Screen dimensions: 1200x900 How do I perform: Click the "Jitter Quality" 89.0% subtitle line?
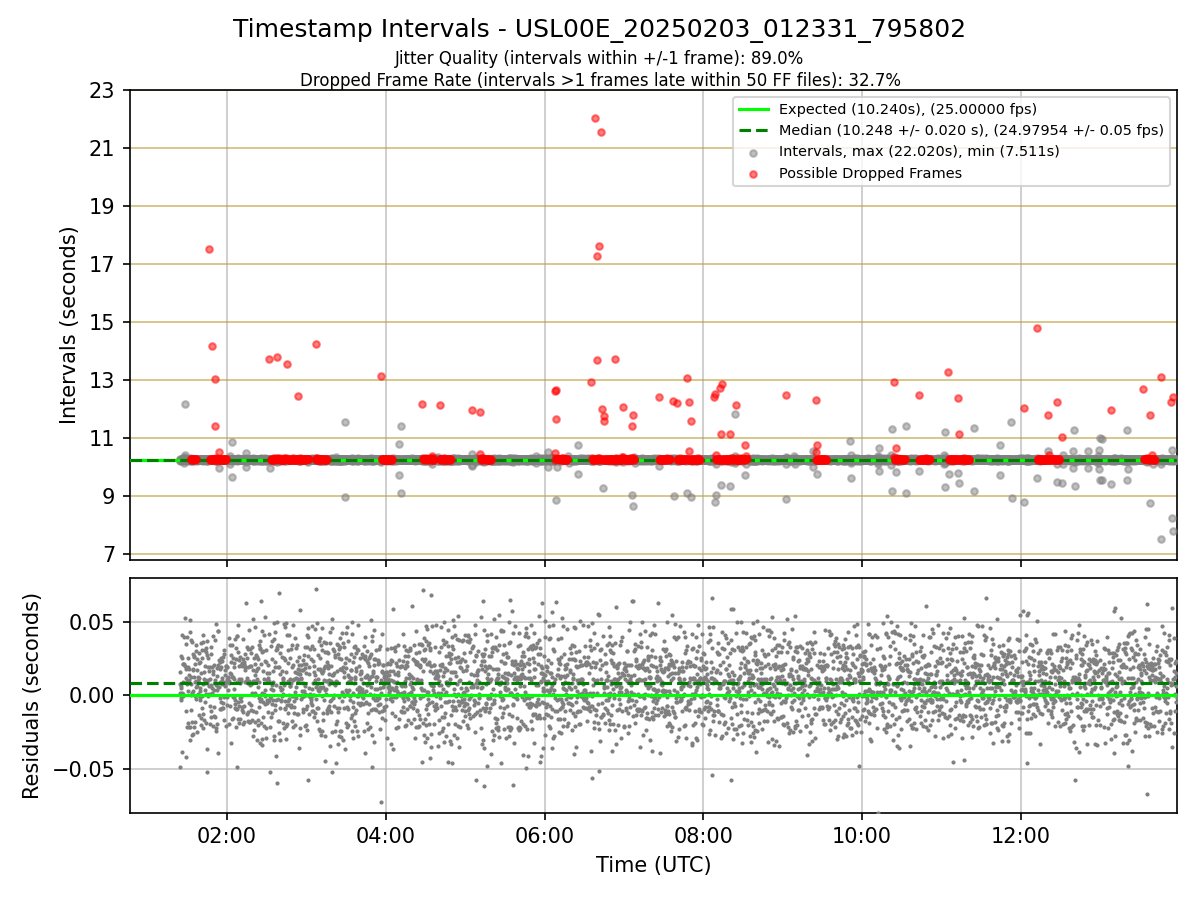click(x=599, y=58)
